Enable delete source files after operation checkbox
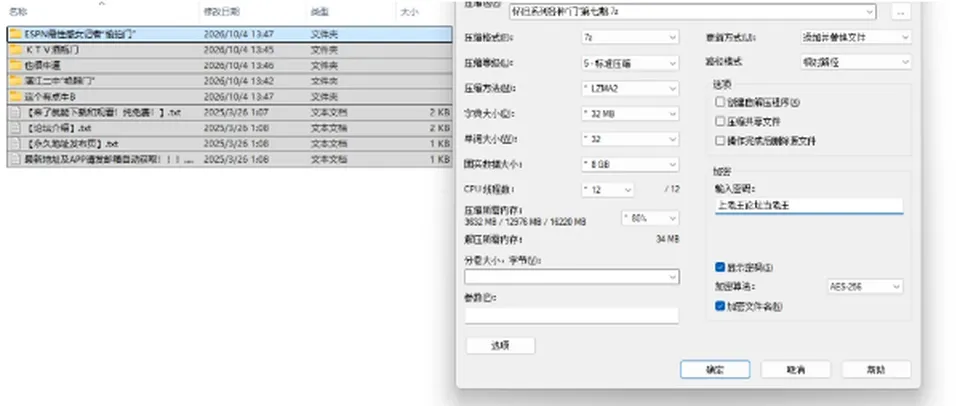Image resolution: width=960 pixels, height=406 pixels. [x=720, y=141]
